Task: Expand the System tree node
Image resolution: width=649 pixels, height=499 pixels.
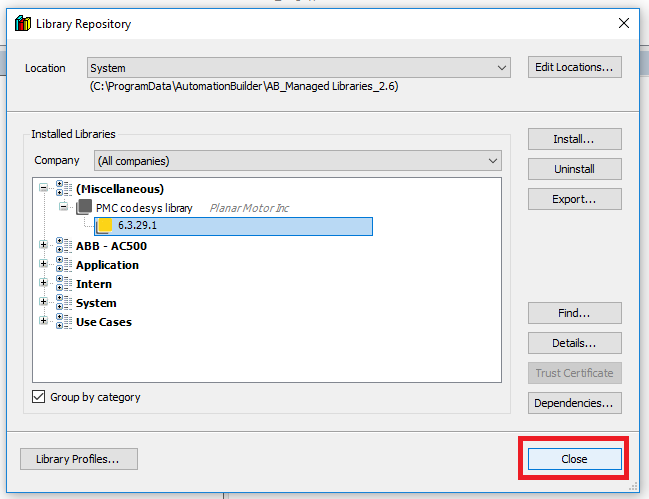Action: click(x=44, y=303)
